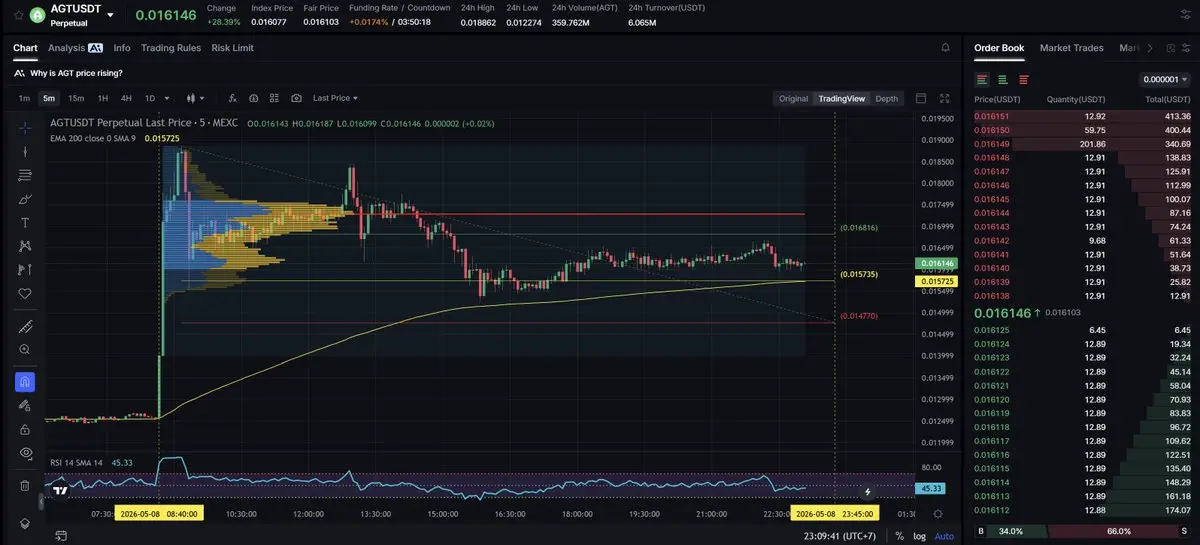Take a chart snapshot with camera icon
1200x545 pixels.
tap(296, 98)
